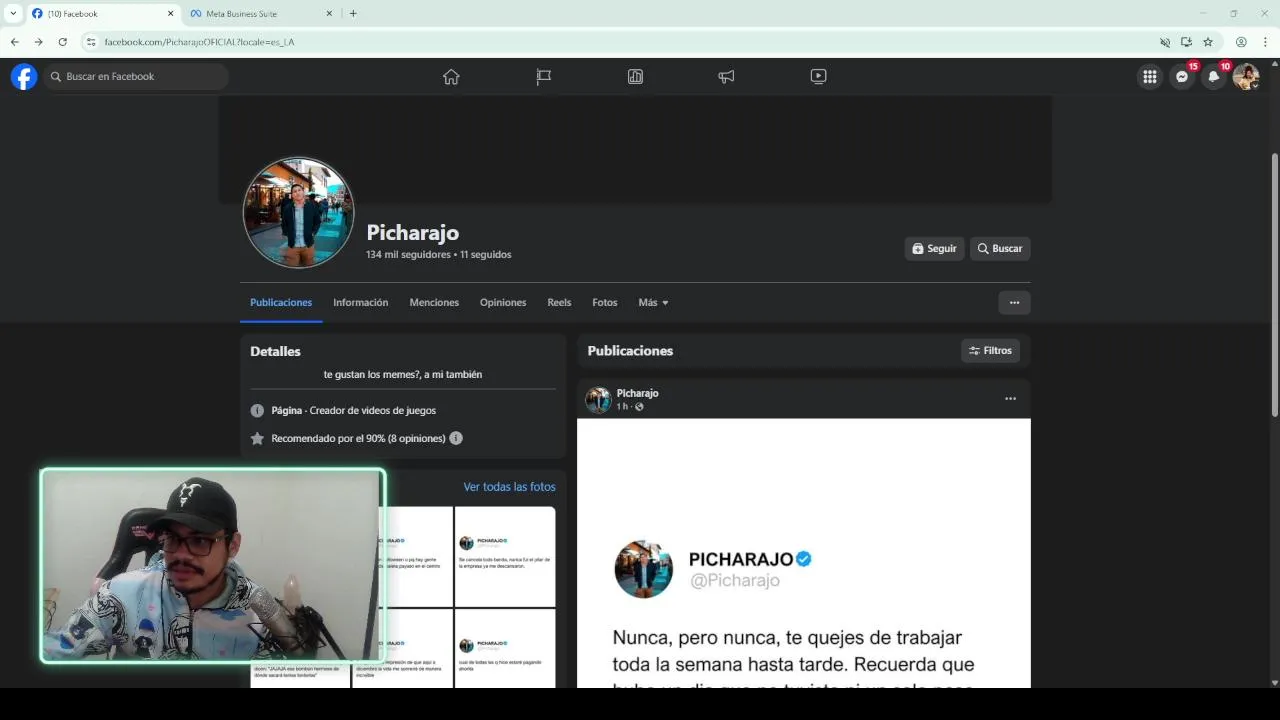Open the Filtros button for posts
The height and width of the screenshot is (720, 1280).
pos(990,351)
